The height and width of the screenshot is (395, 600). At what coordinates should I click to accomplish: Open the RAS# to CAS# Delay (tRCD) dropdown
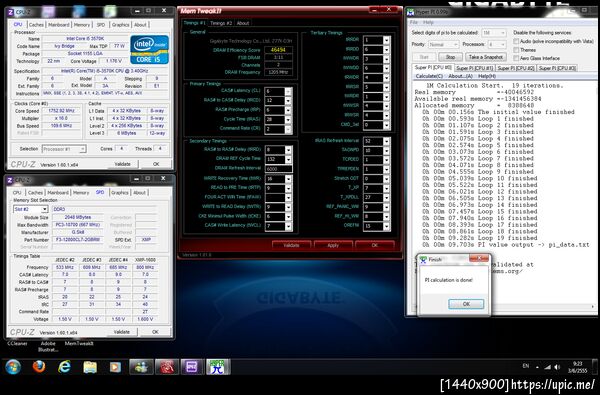[288, 101]
